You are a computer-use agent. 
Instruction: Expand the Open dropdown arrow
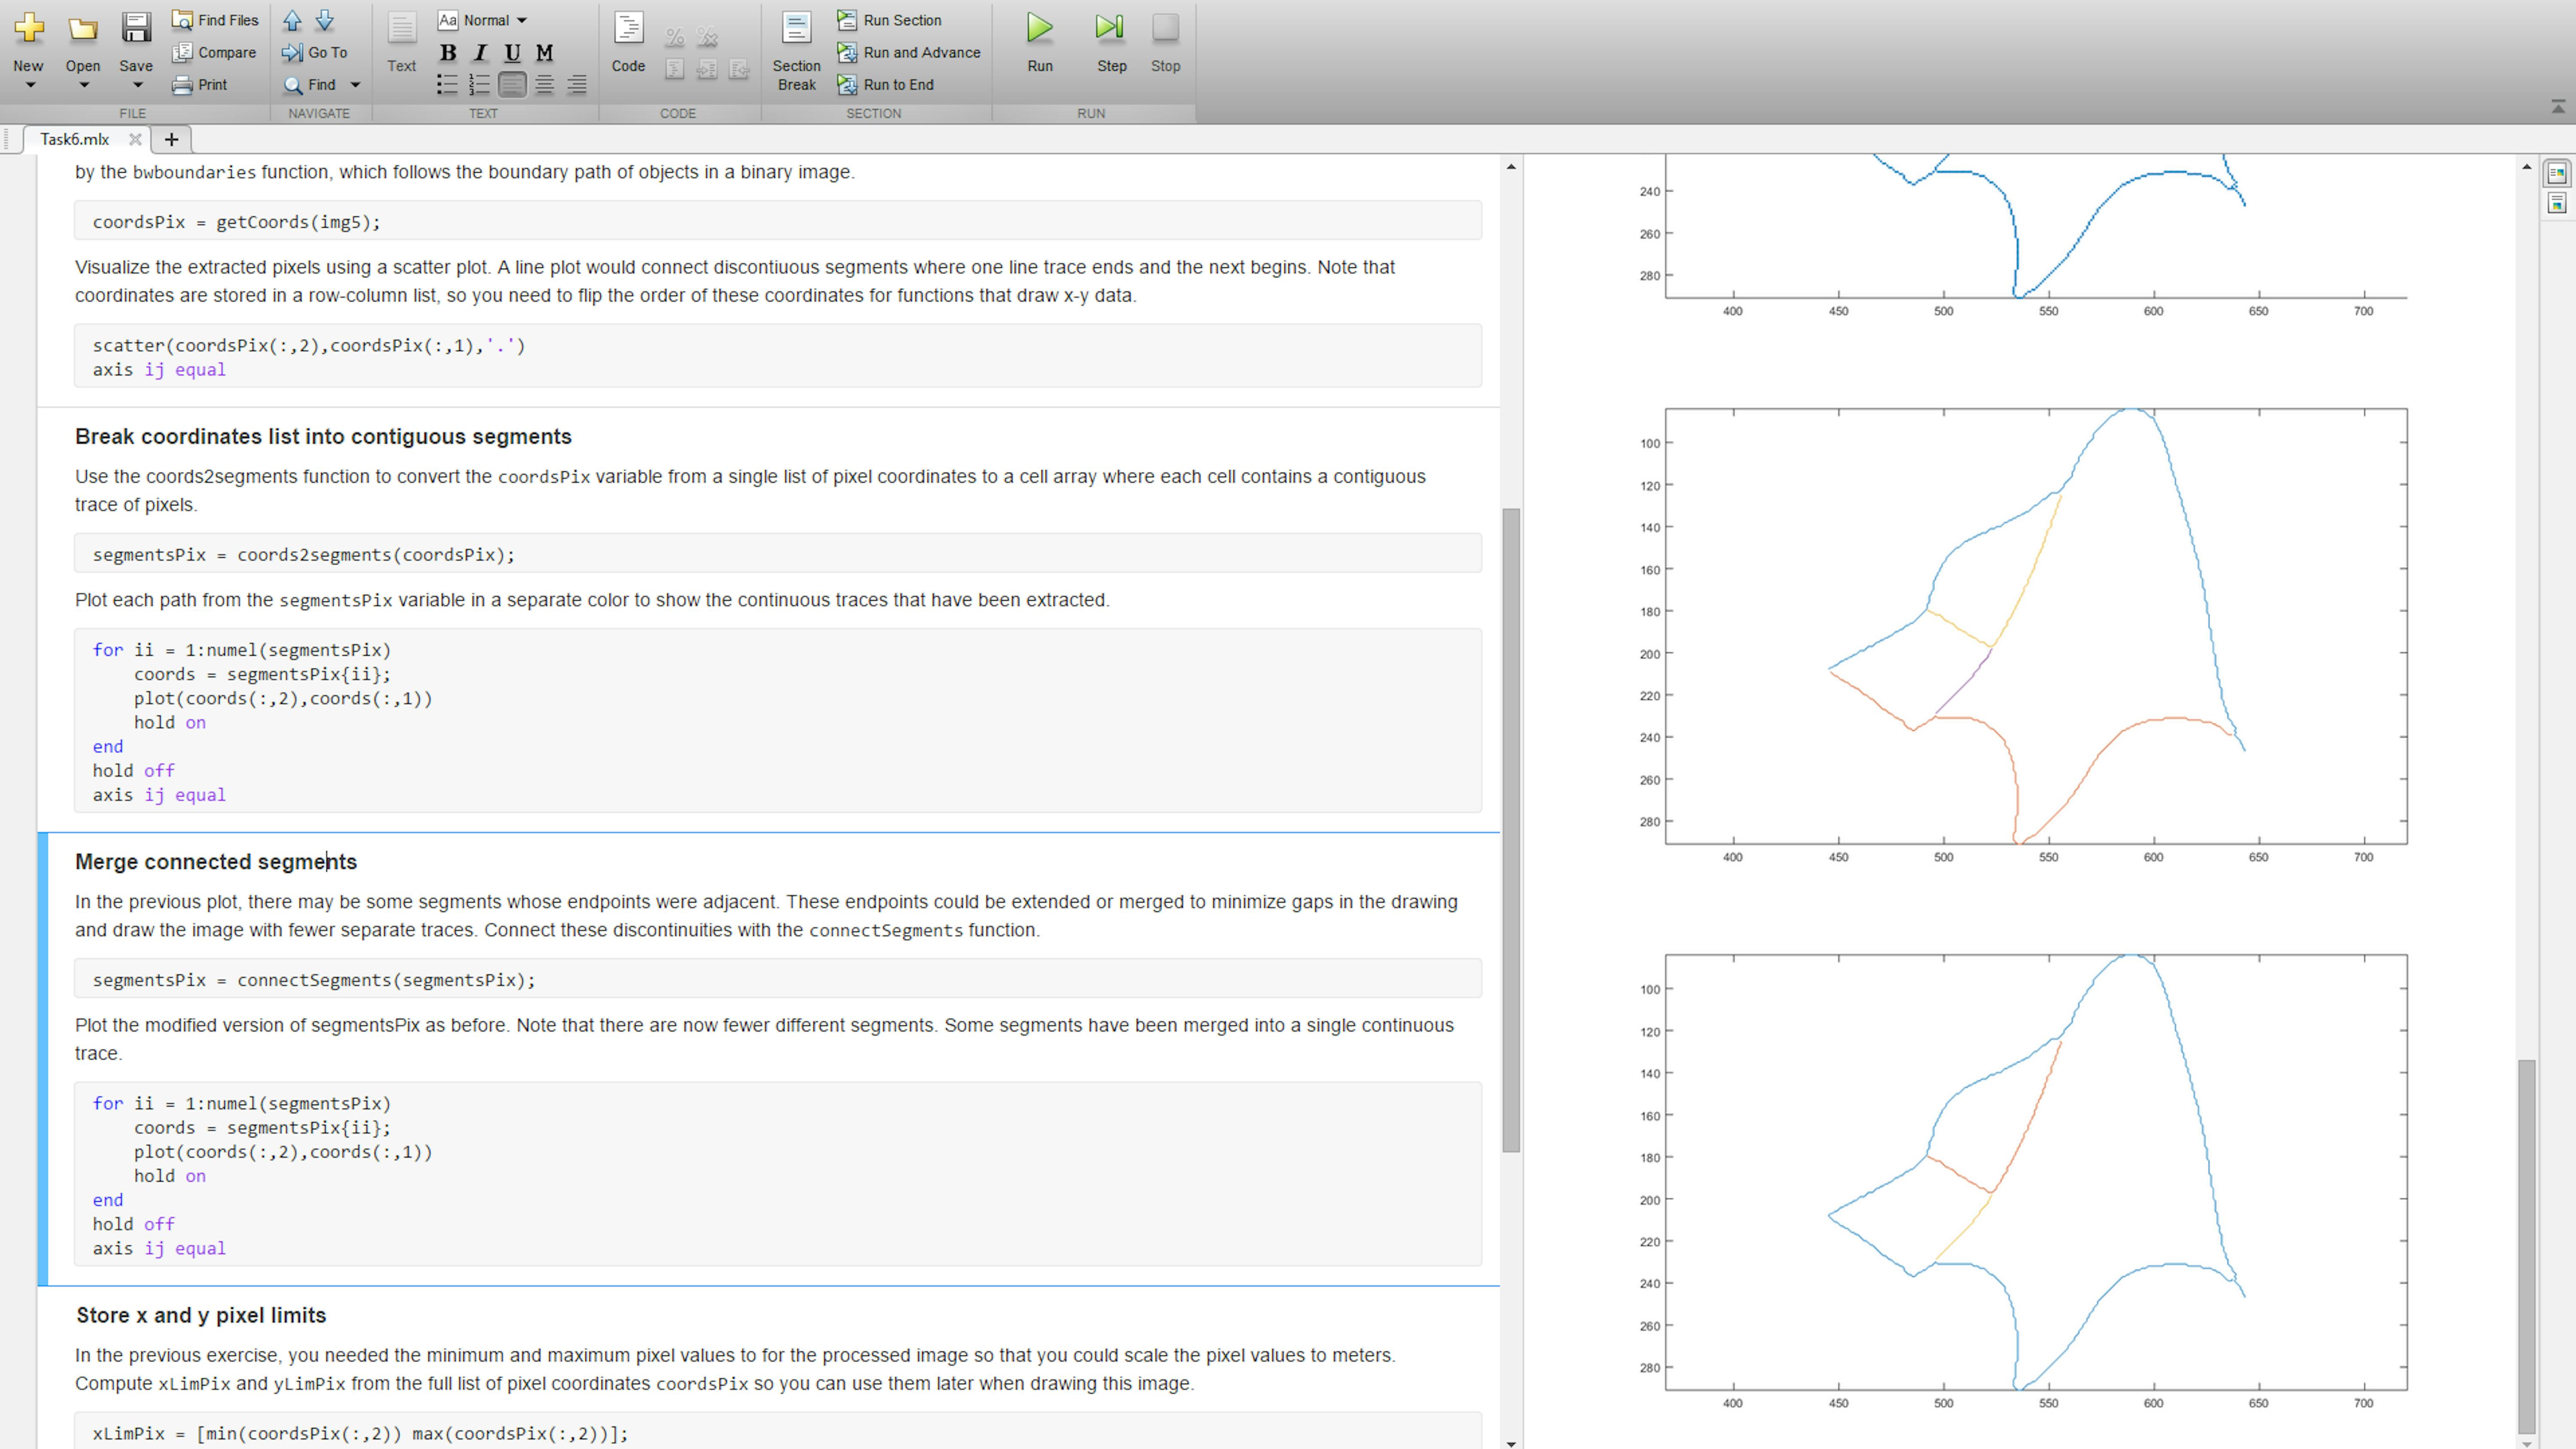tap(84, 86)
